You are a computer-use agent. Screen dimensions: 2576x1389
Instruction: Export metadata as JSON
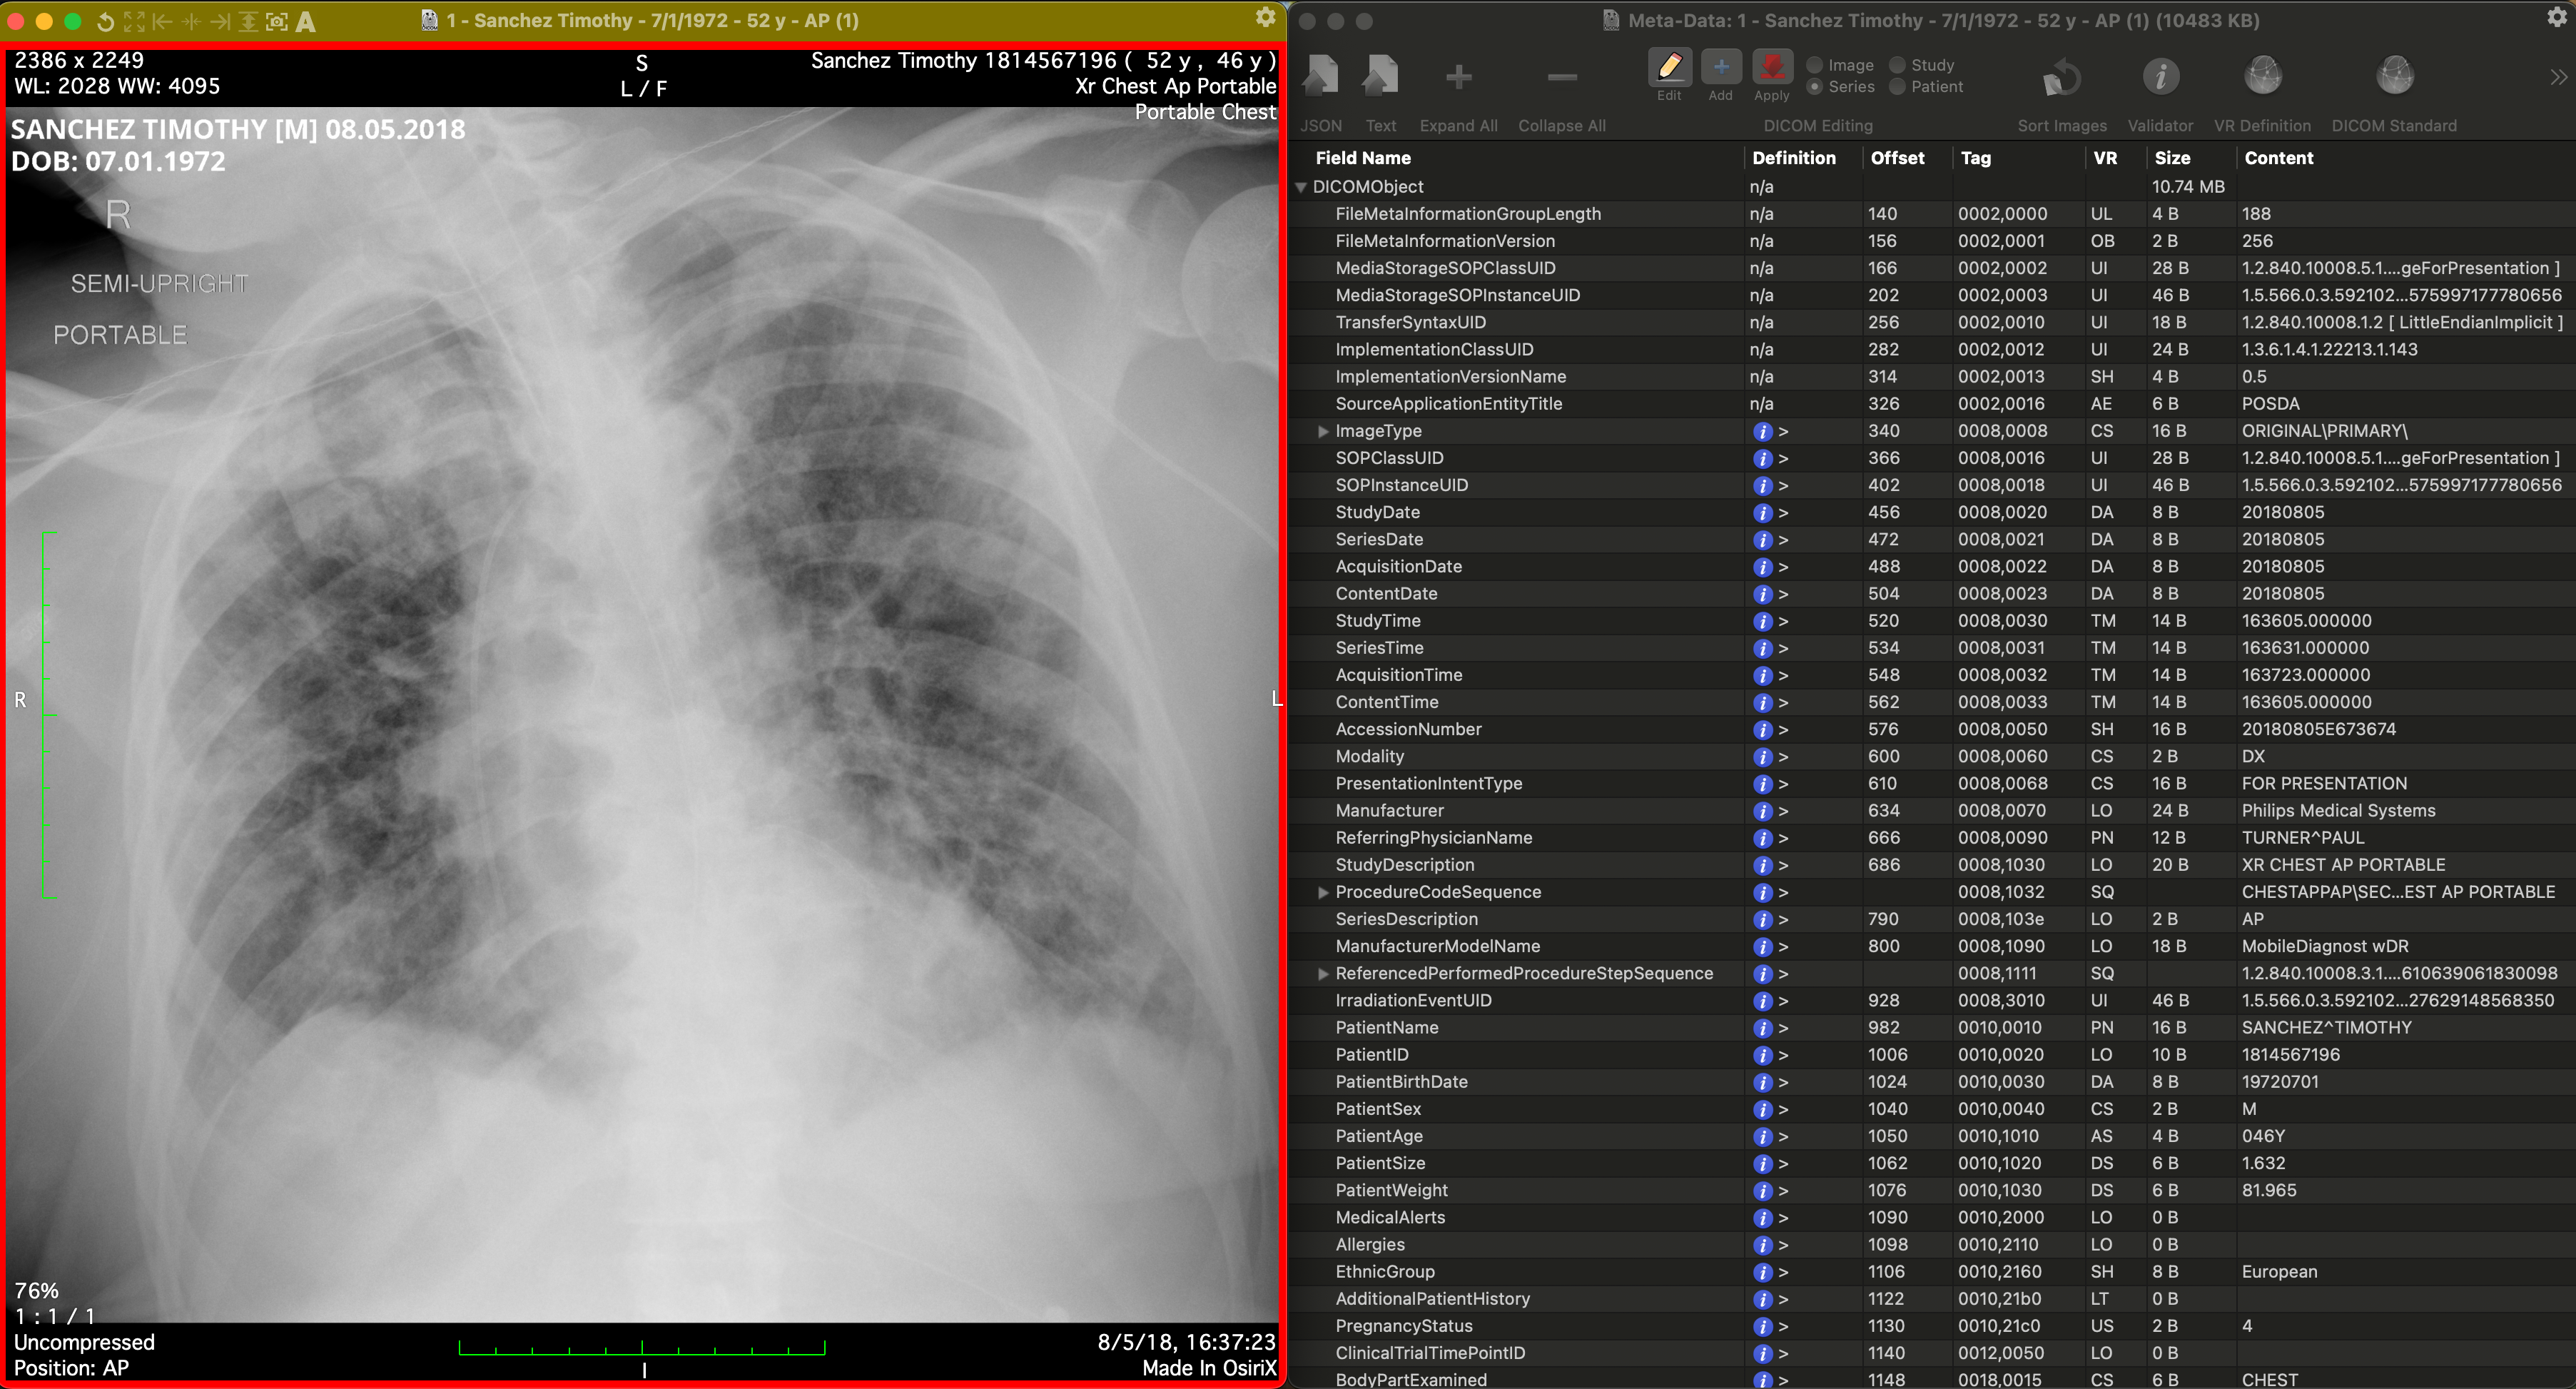[x=1320, y=76]
